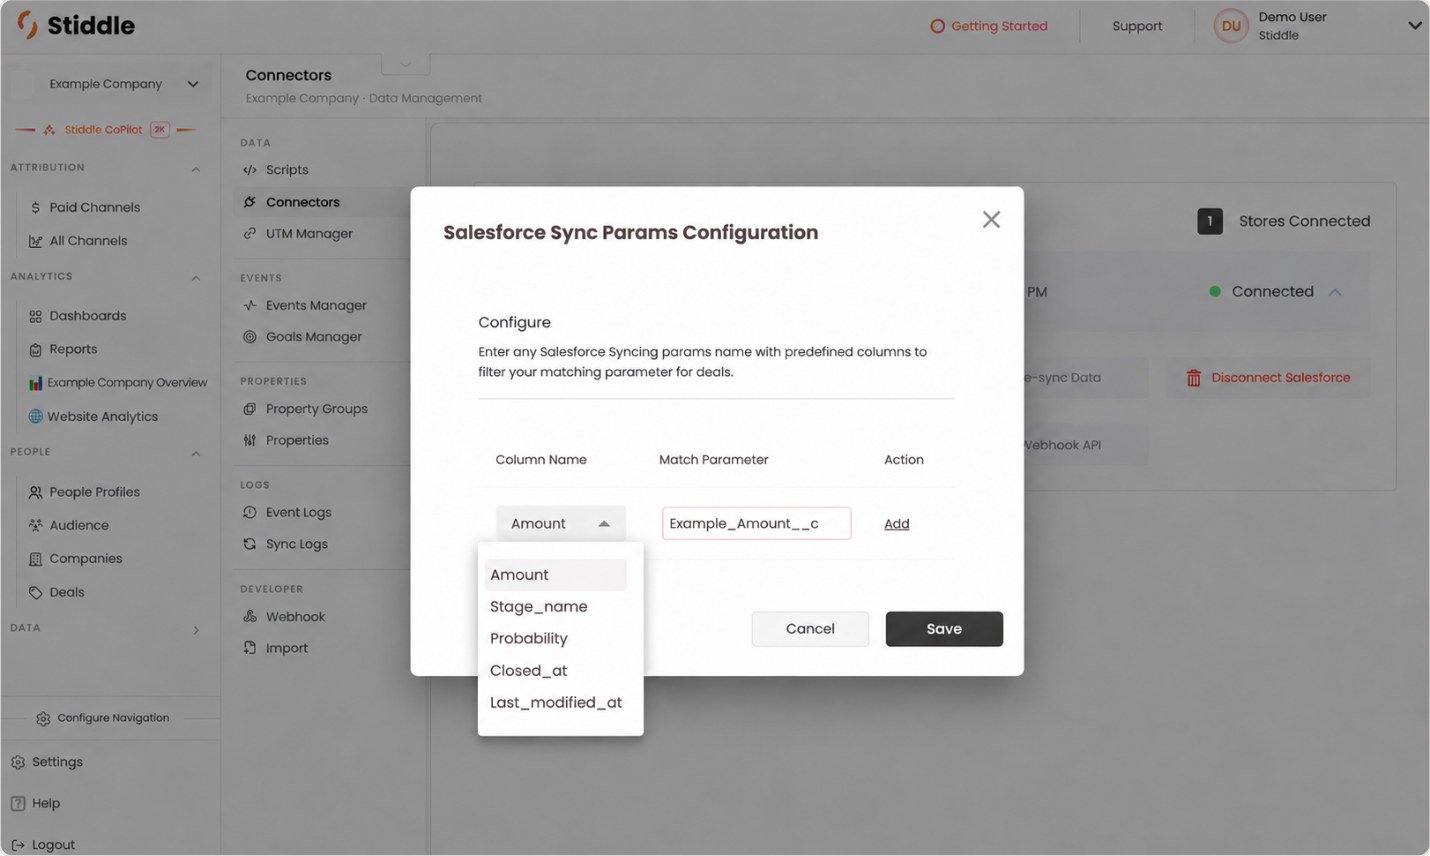Click the Disconnect Salesforce button
Screen dimensions: 1430x856
1268,378
